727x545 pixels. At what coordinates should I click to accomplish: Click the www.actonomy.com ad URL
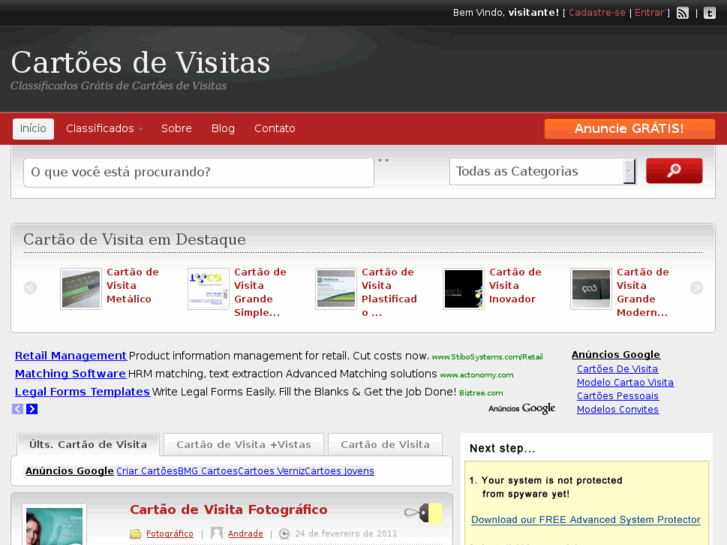(x=477, y=375)
